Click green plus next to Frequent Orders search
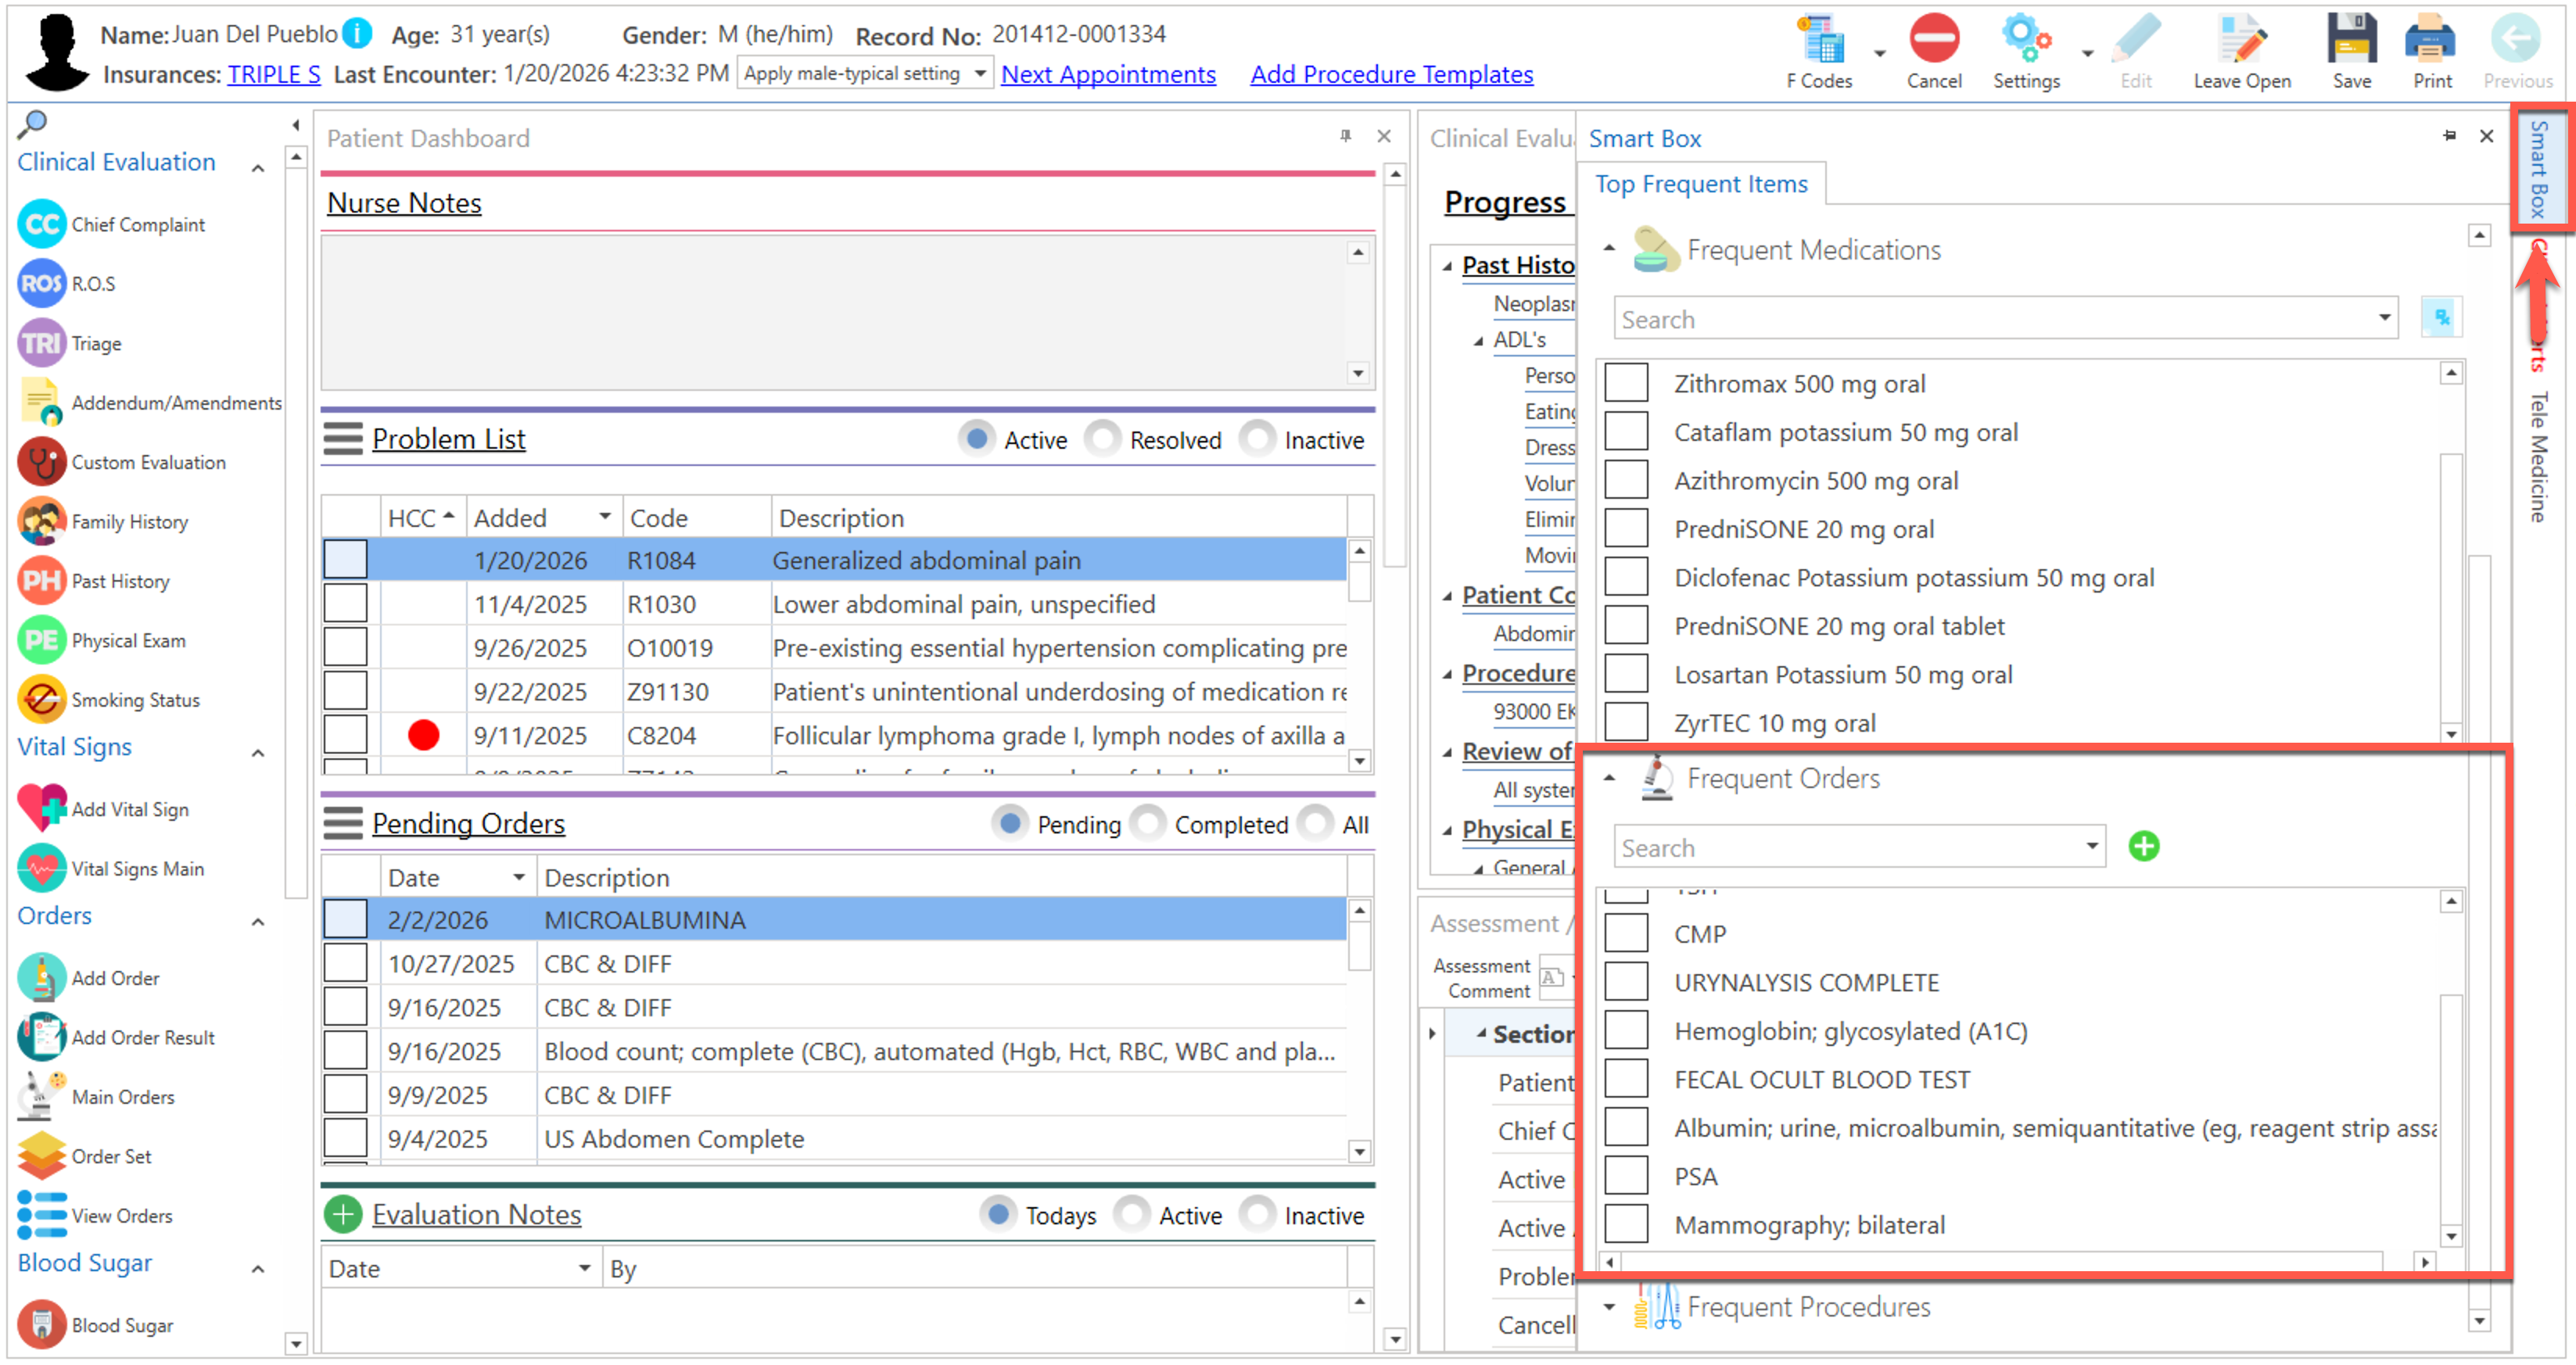This screenshot has height=1365, width=2576. (x=2144, y=847)
